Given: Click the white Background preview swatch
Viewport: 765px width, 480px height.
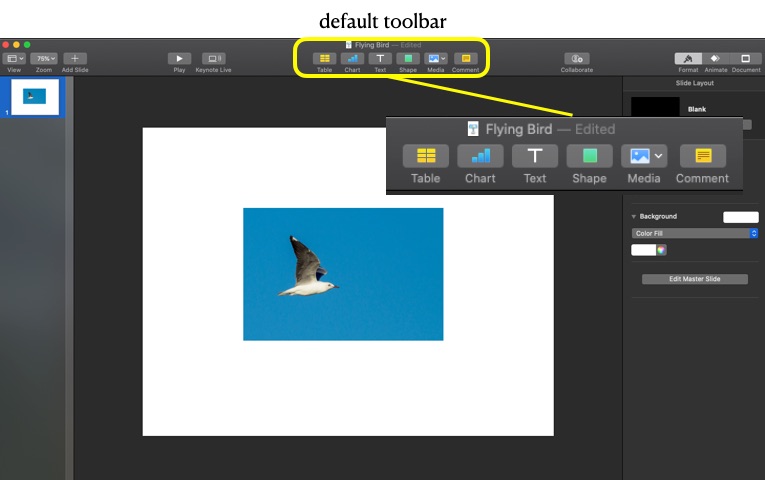Looking at the screenshot, I should (x=741, y=217).
